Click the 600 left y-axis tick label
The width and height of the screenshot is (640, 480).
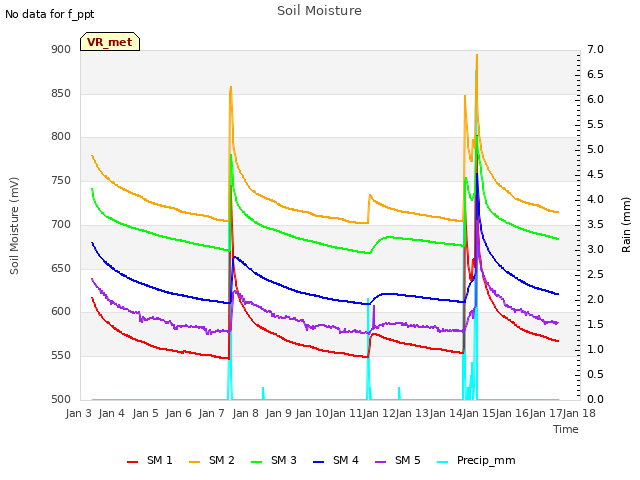[61, 312]
